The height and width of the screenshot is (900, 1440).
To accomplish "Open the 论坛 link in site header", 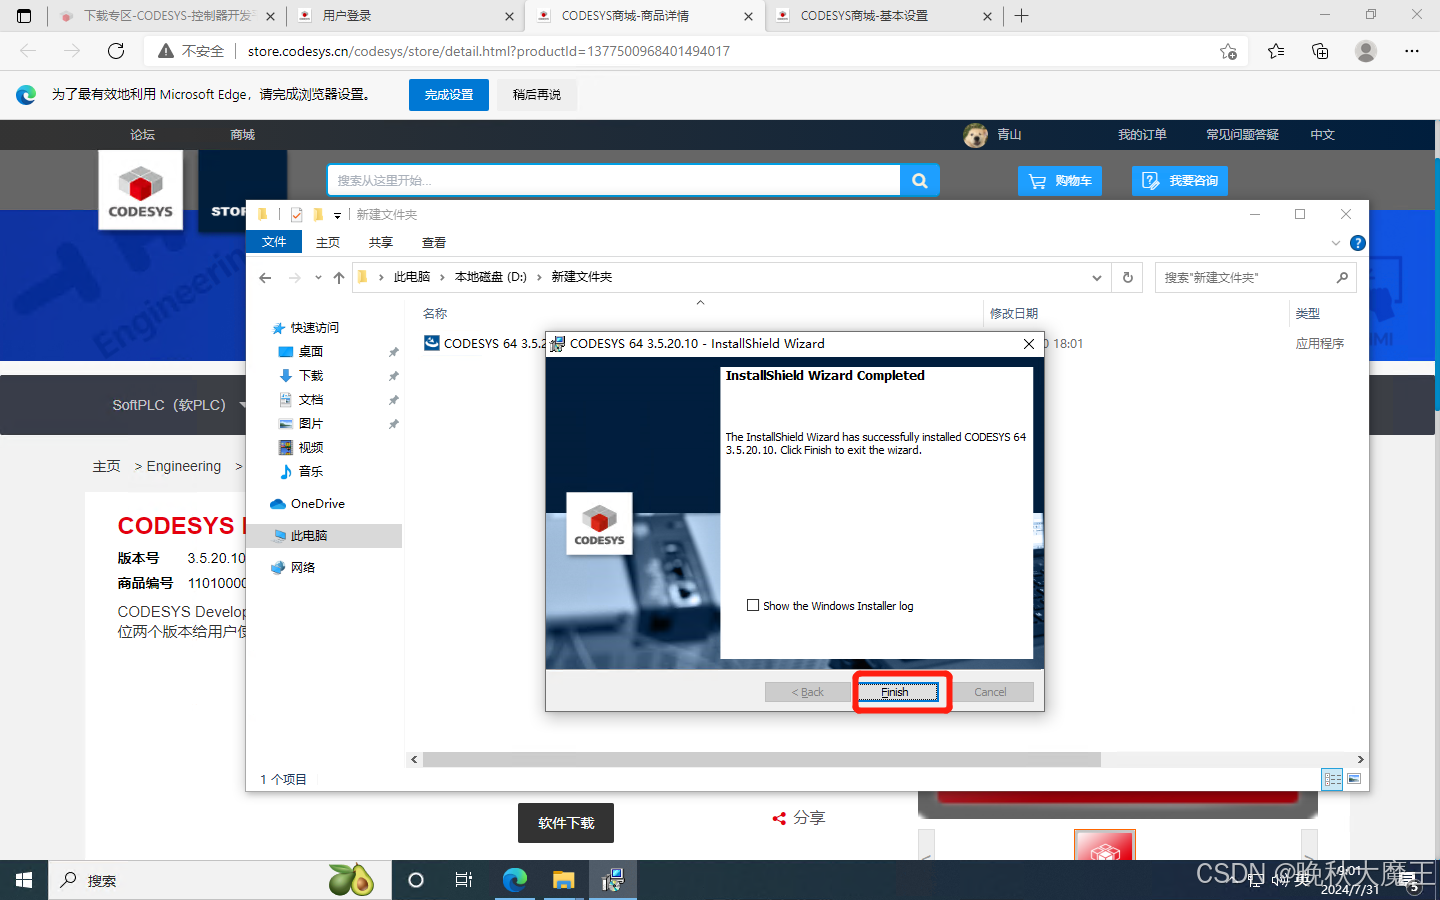I will [142, 135].
